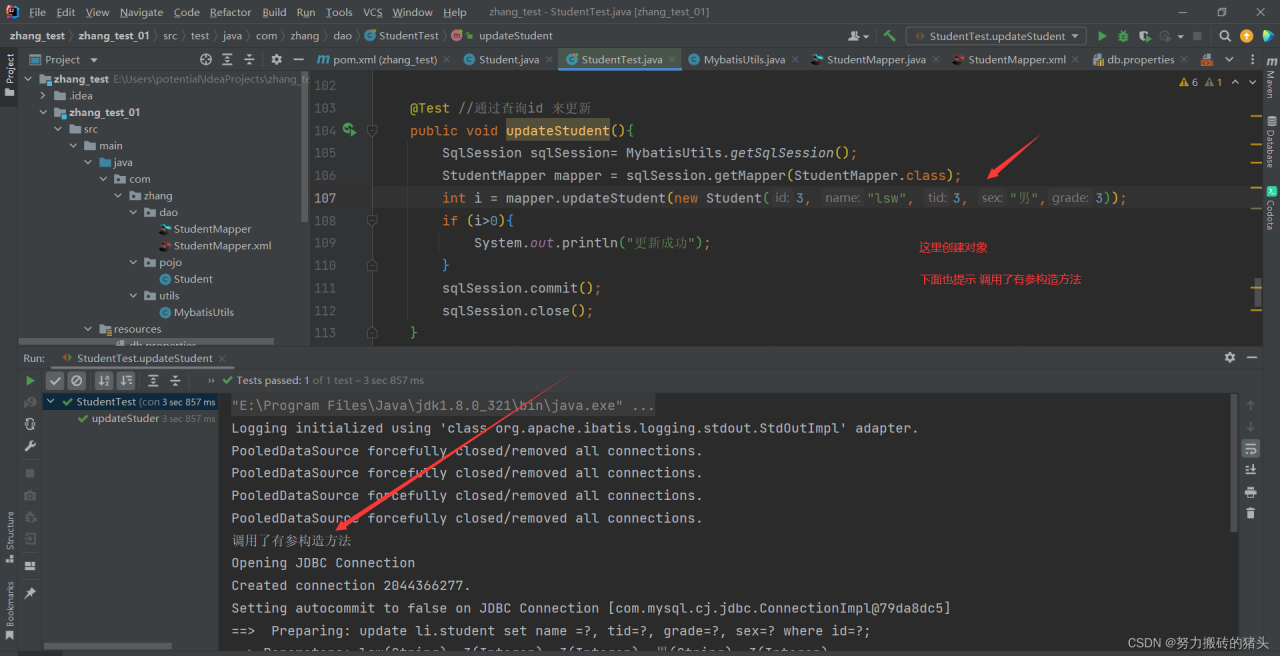Toggle soft-wrap in console output
This screenshot has width=1280, height=656.
click(1250, 448)
